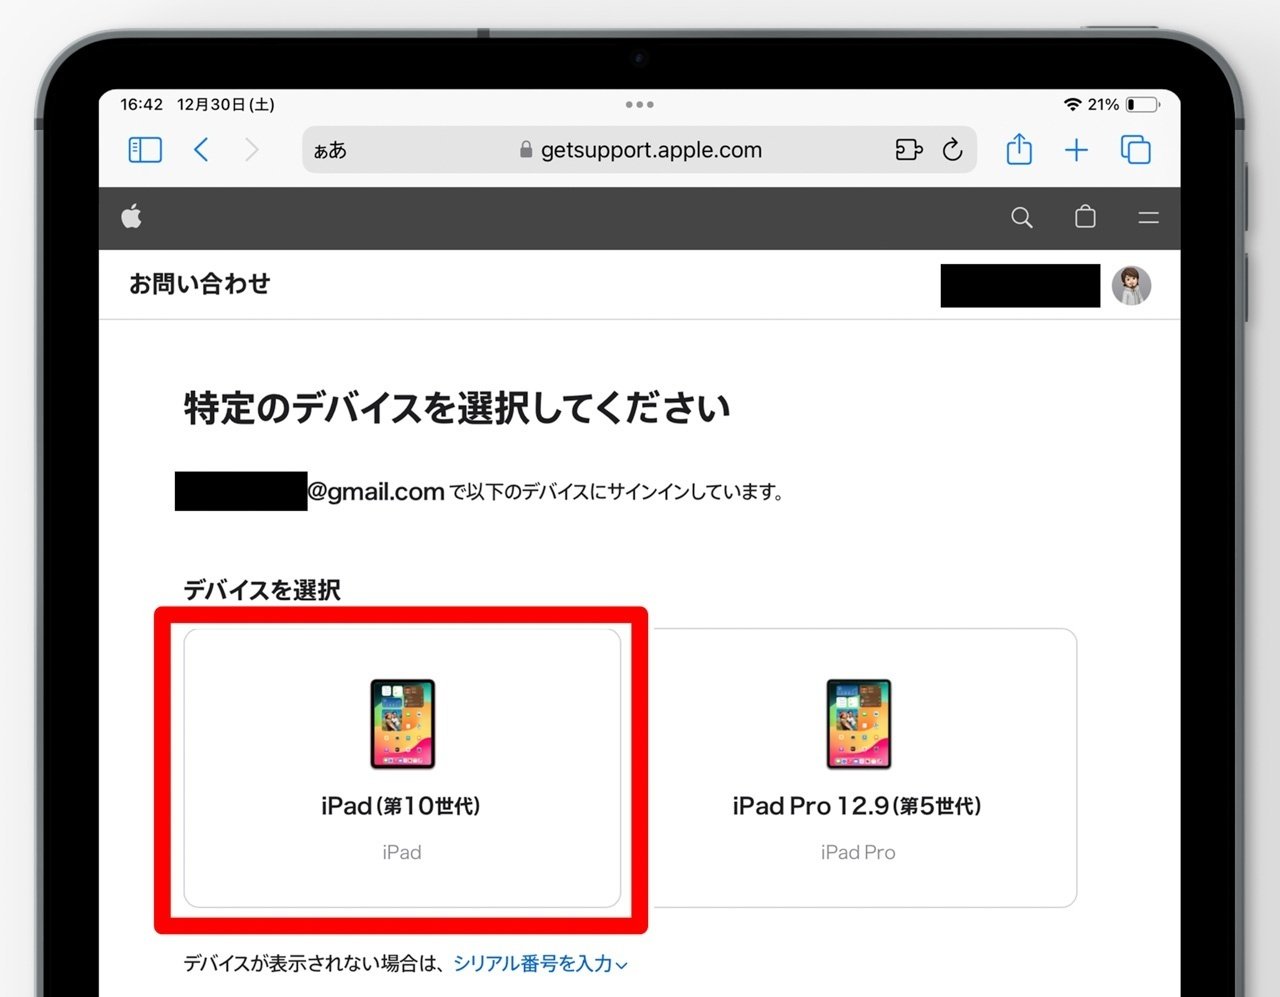Open the お問い合わせ menu item
The height and width of the screenshot is (997, 1280).
[x=199, y=284]
